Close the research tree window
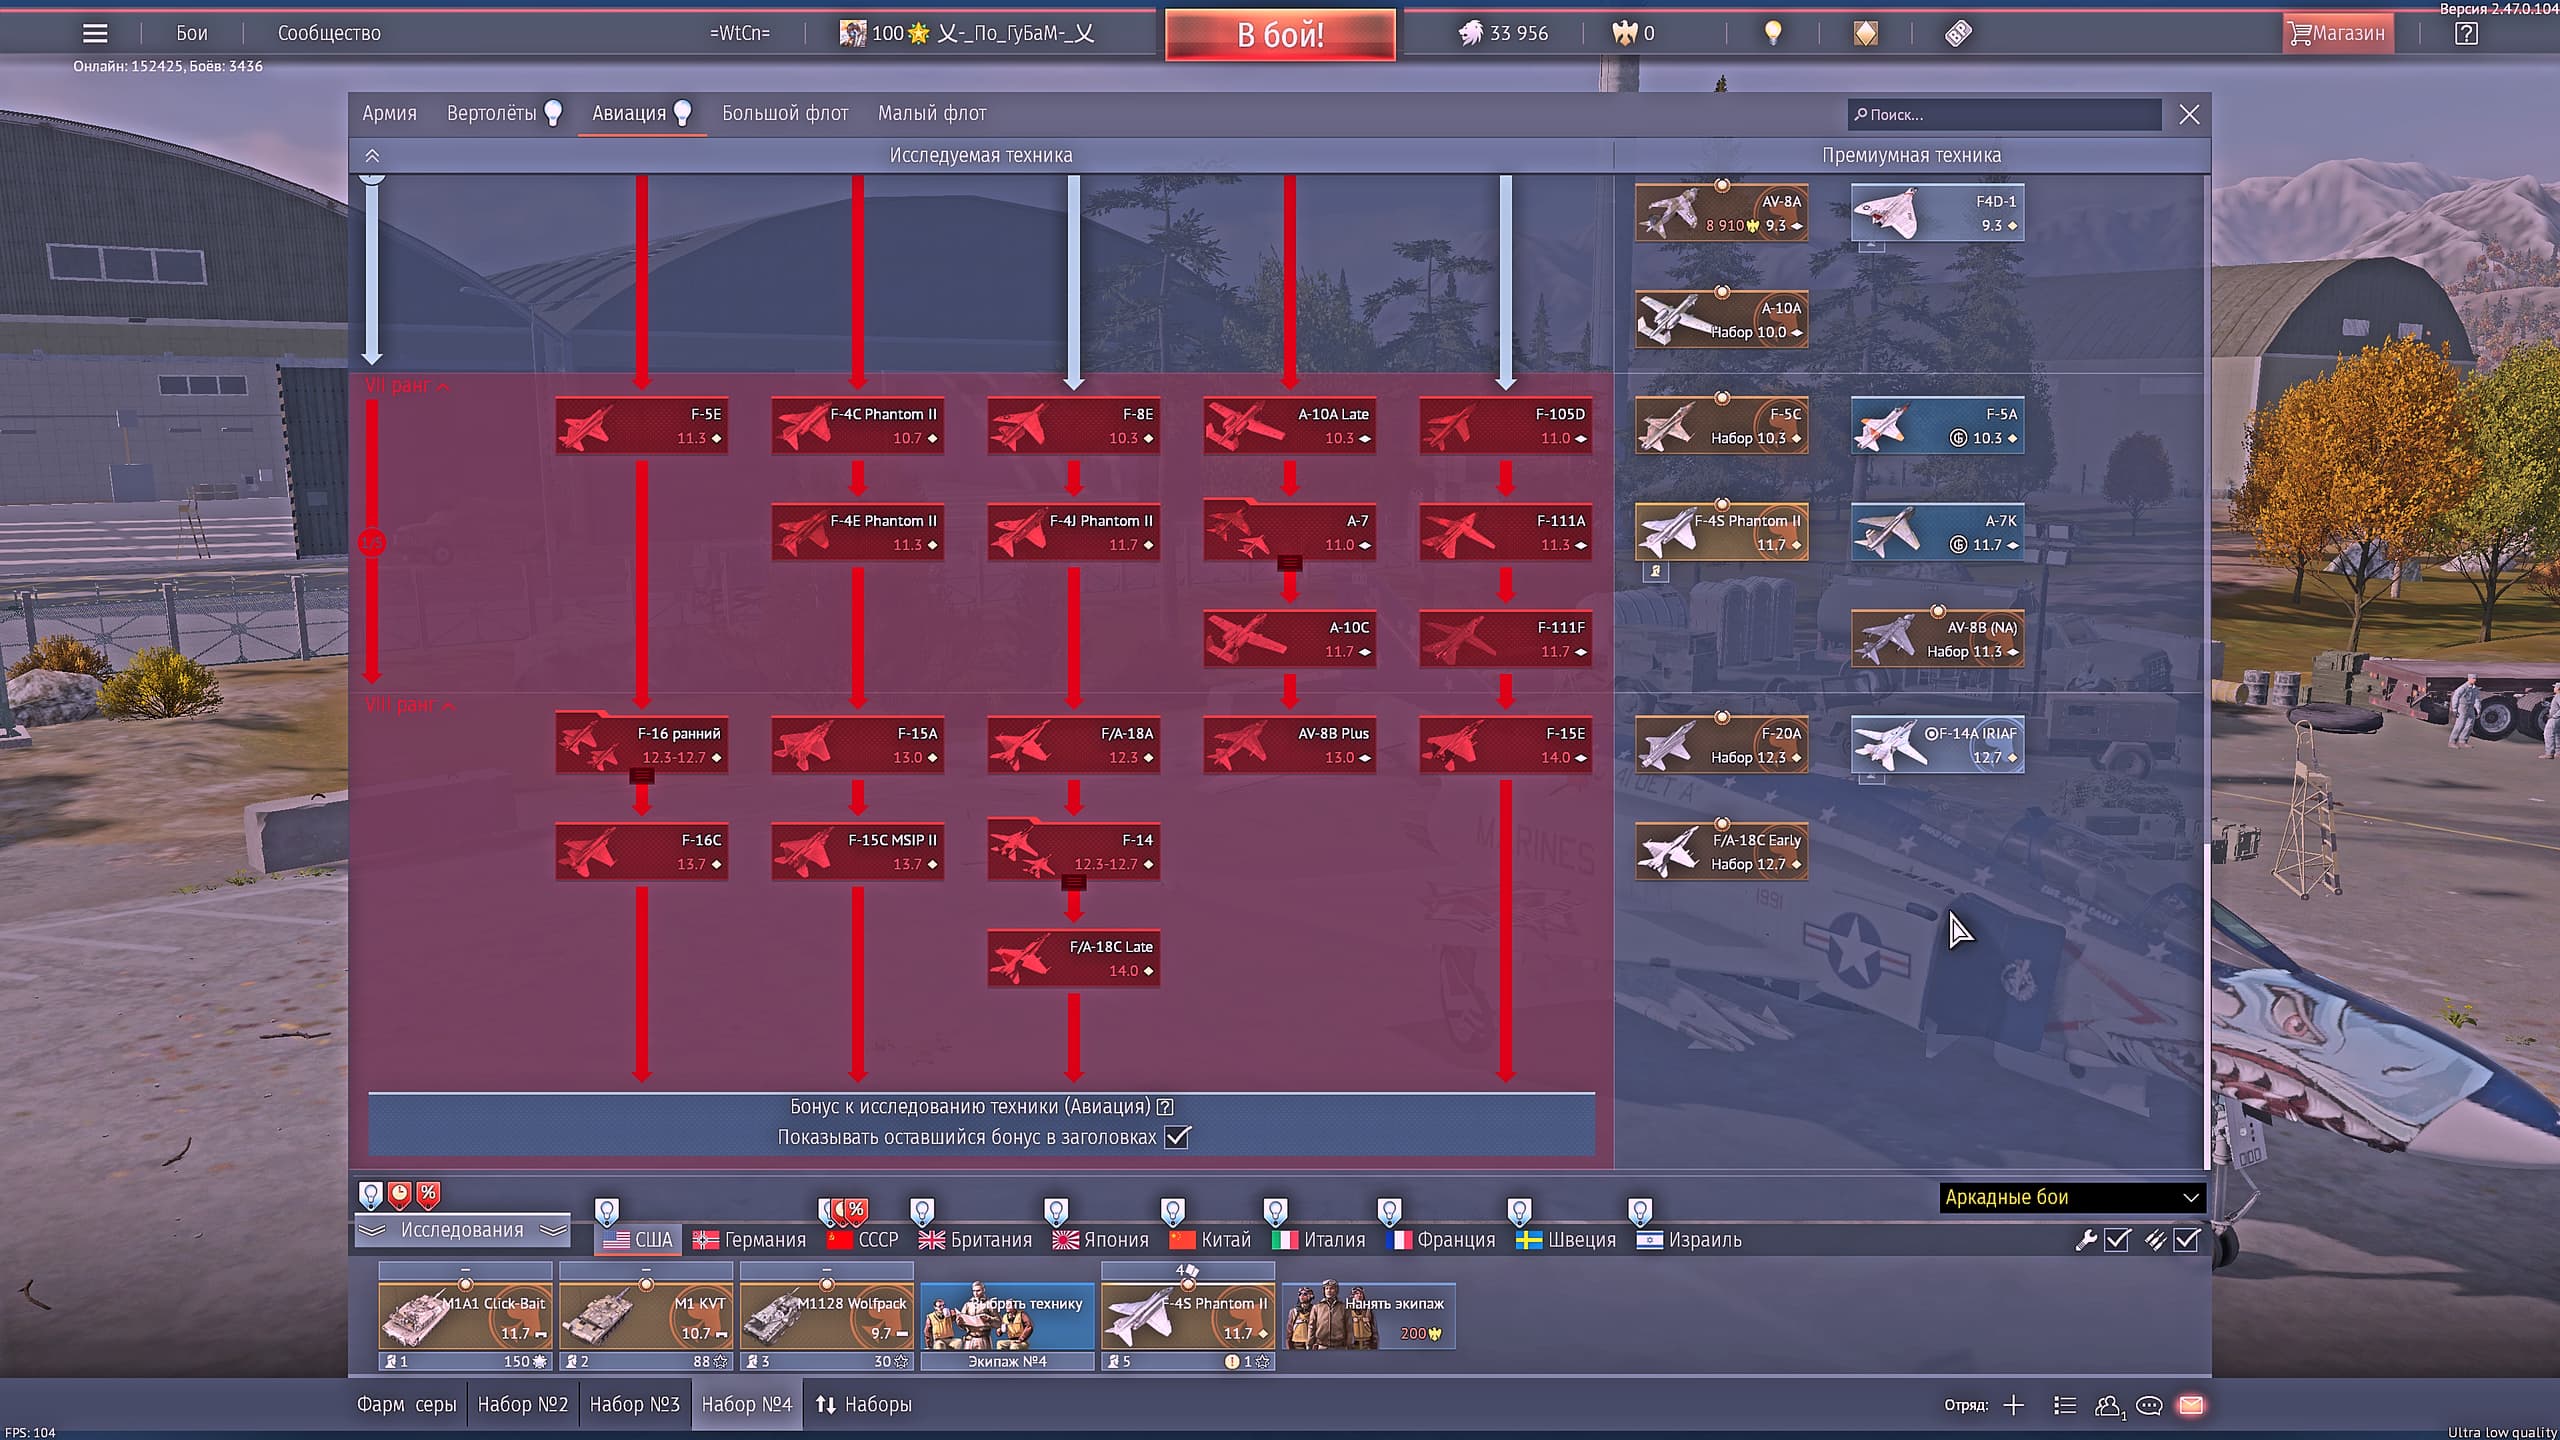 pyautogui.click(x=2189, y=114)
